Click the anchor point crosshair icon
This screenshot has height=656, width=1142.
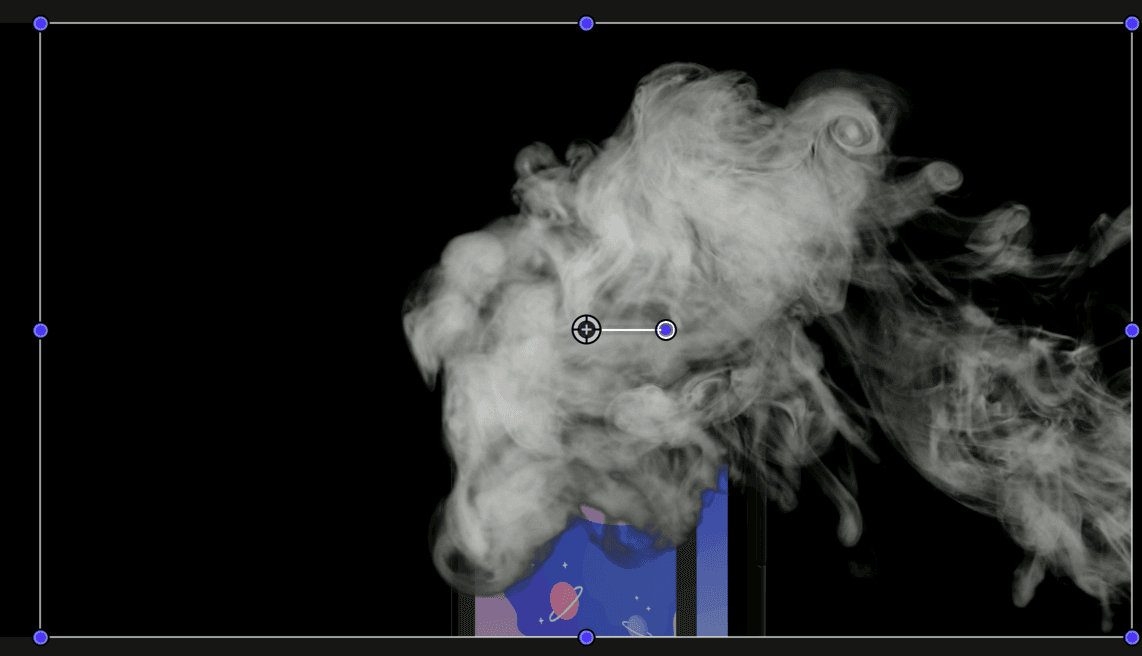pos(587,329)
